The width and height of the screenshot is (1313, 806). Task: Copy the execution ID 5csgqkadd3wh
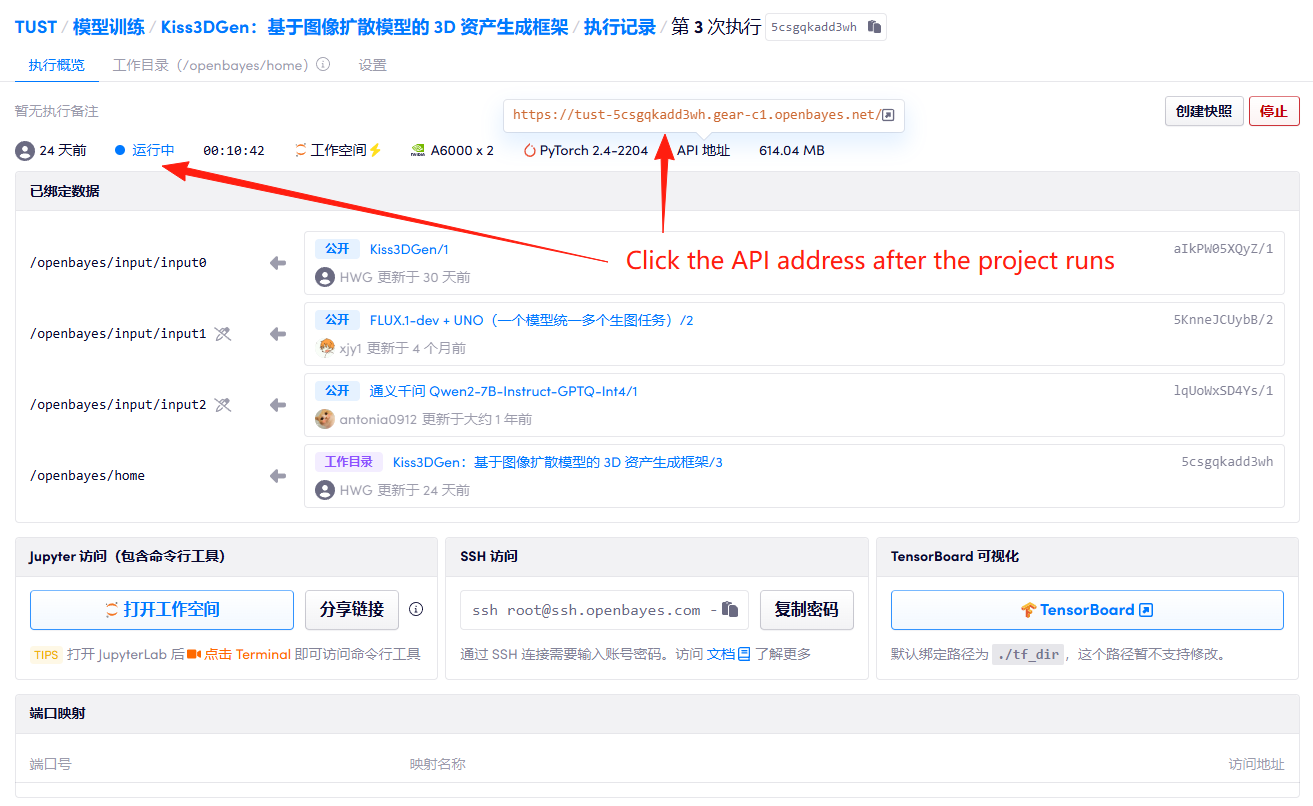(x=874, y=27)
